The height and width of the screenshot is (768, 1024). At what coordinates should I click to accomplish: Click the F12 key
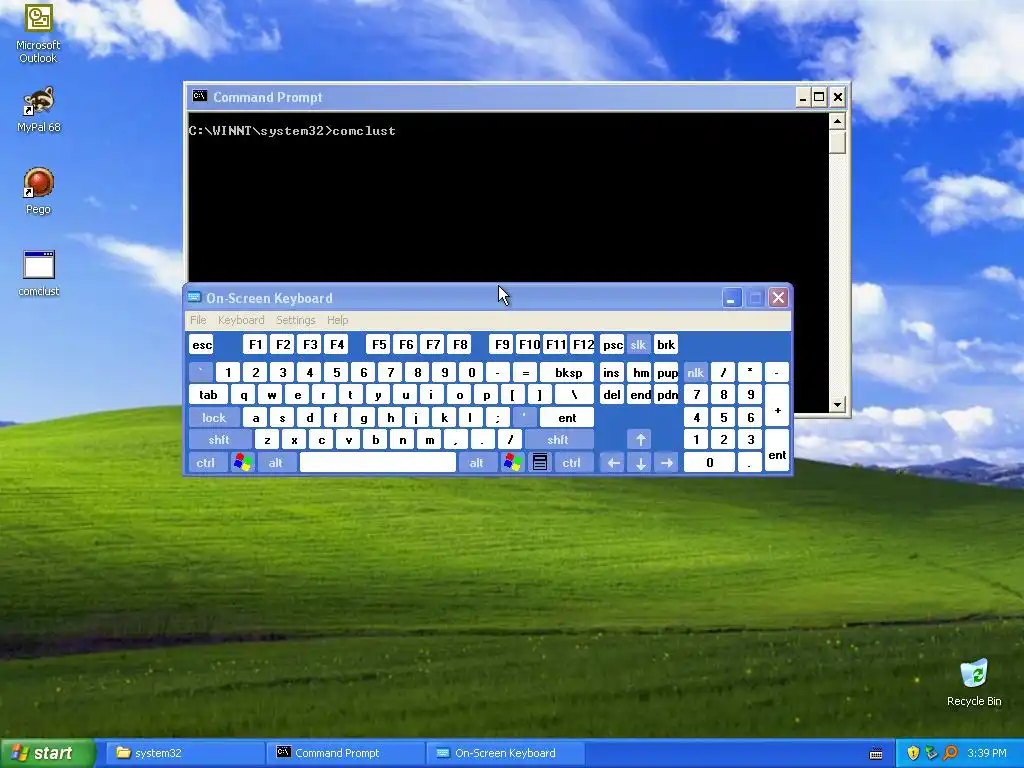click(x=583, y=345)
